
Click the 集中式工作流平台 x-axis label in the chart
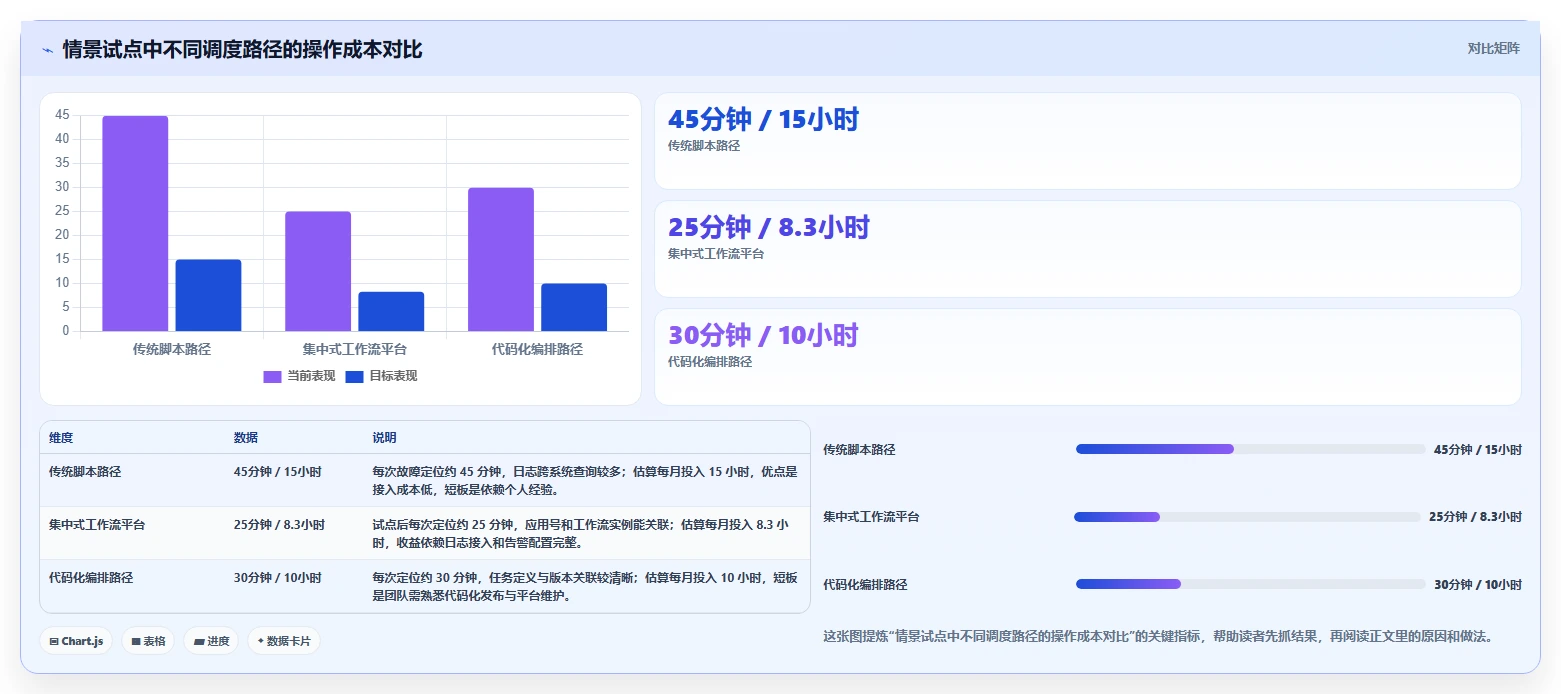pyautogui.click(x=355, y=350)
